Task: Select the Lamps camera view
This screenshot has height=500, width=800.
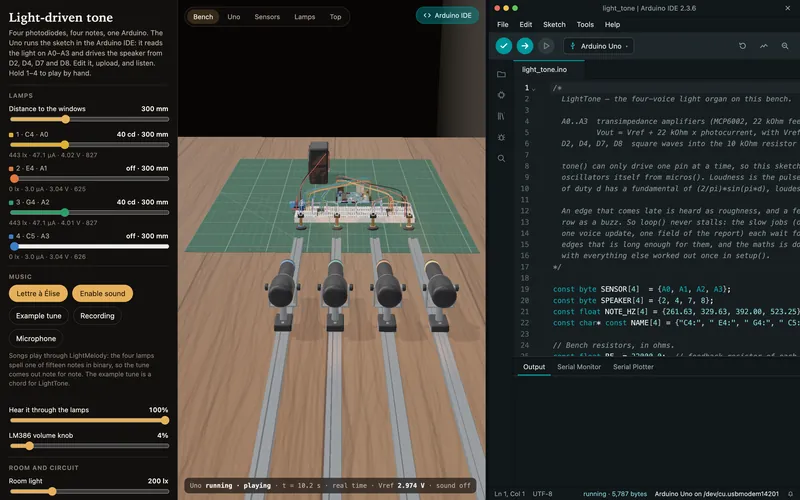Action: point(305,17)
